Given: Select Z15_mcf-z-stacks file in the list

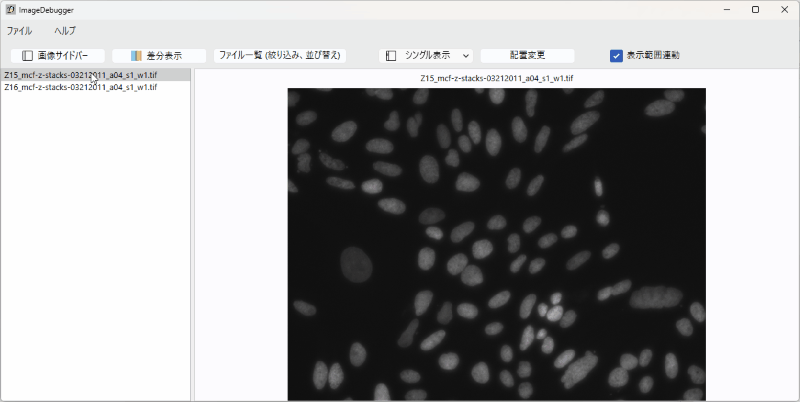Looking at the screenshot, I should 95,75.
